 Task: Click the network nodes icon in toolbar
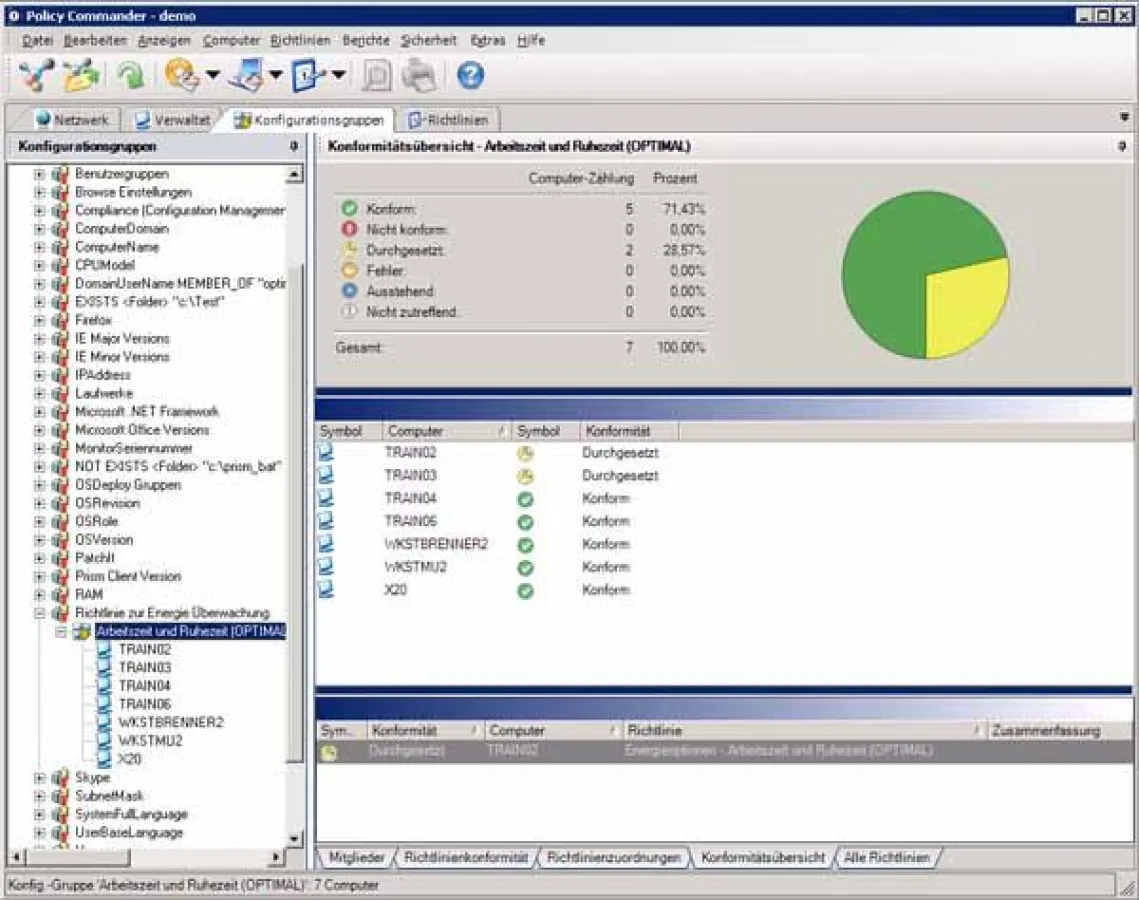tap(36, 76)
